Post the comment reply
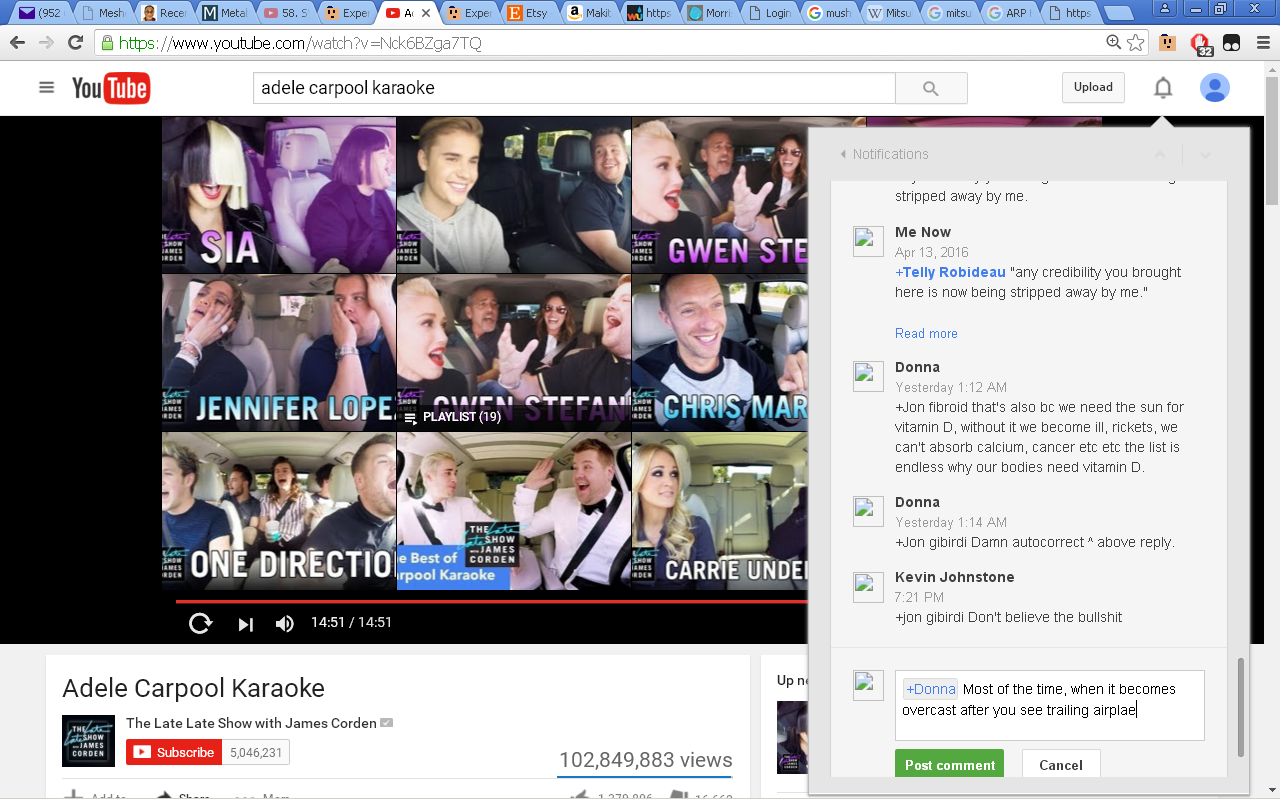Image resolution: width=1280 pixels, height=800 pixels. pos(949,765)
